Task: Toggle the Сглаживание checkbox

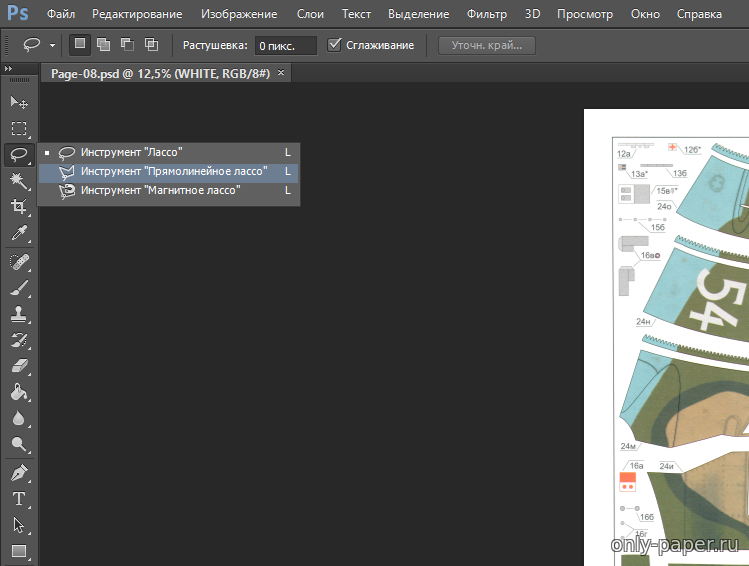Action: coord(335,45)
